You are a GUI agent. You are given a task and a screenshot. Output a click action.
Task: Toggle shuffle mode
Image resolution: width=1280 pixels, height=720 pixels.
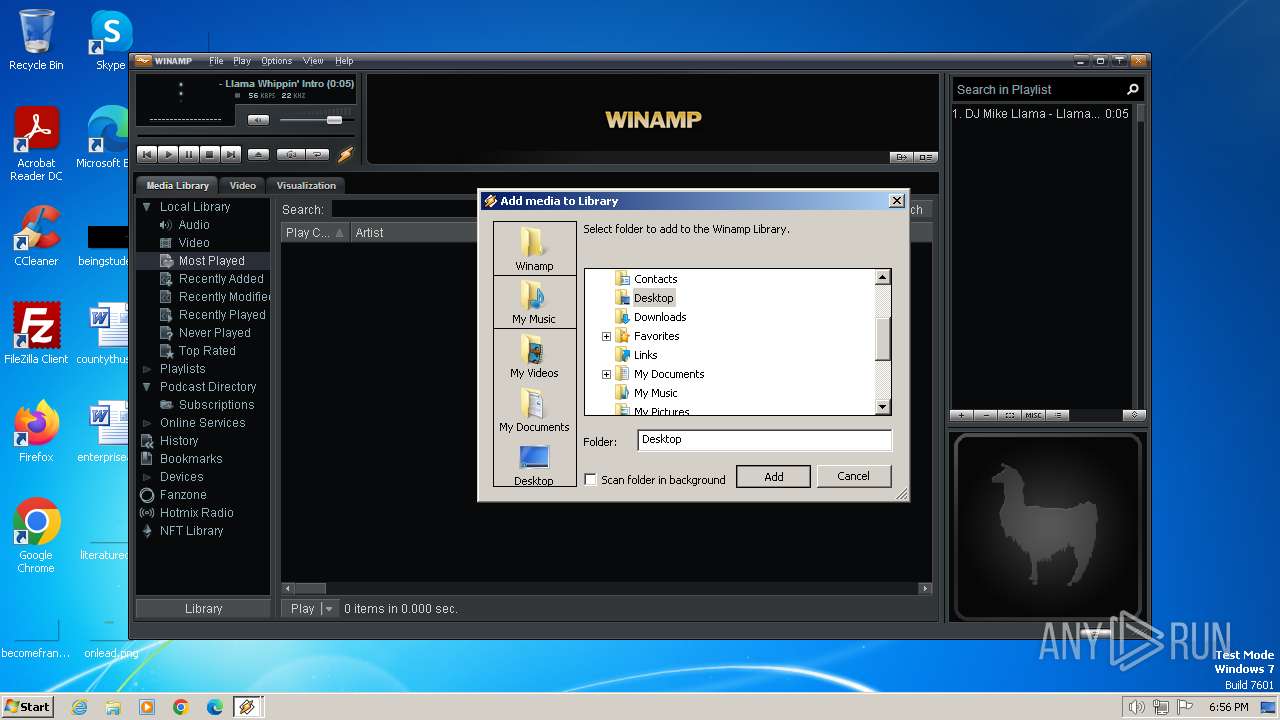pos(291,154)
